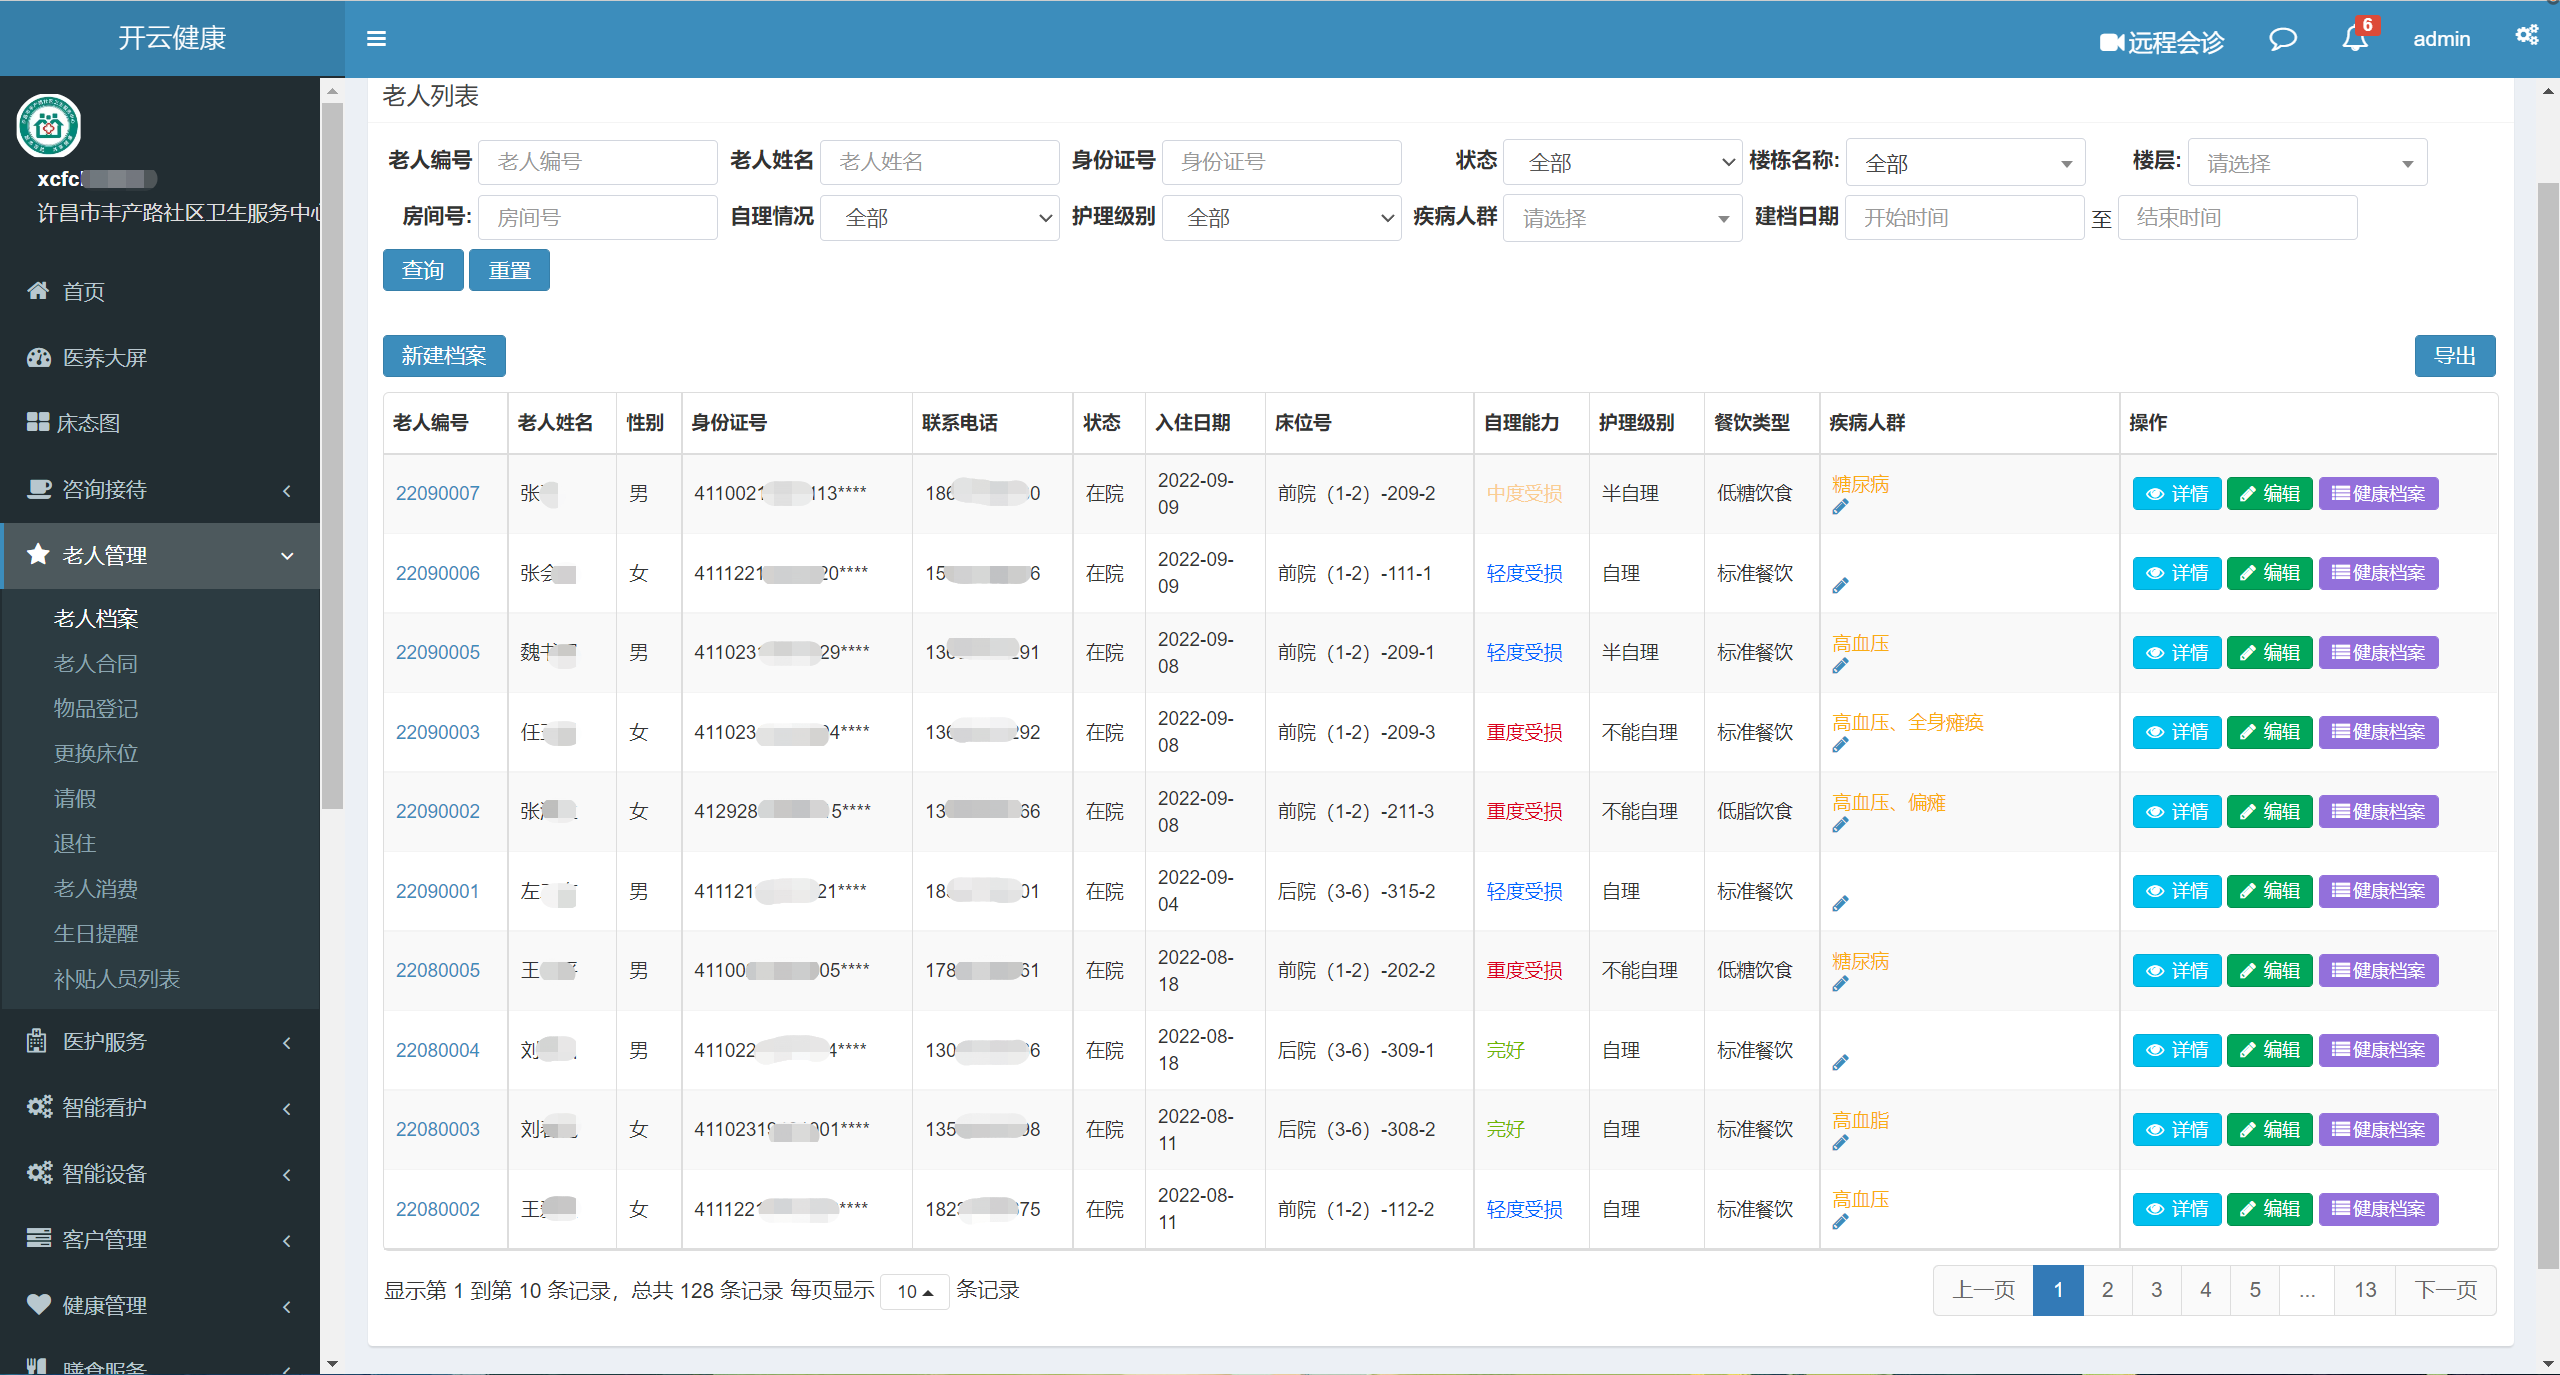Open the 自理情况 dropdown
2560x1375 pixels.
tap(940, 218)
